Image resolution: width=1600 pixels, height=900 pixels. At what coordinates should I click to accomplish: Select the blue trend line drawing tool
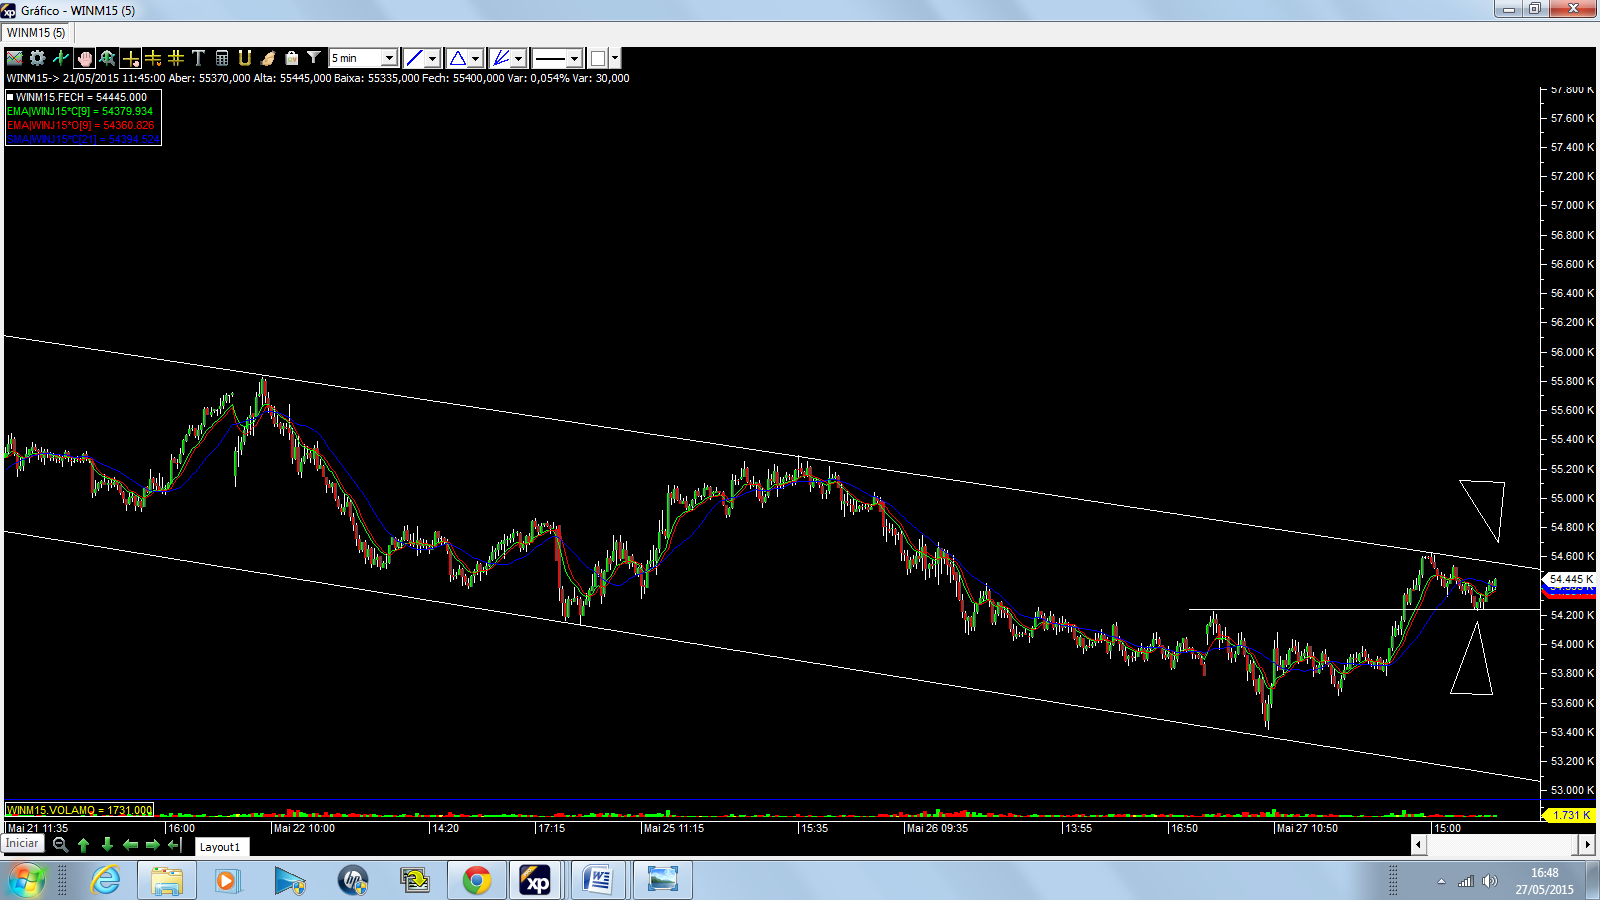pyautogui.click(x=414, y=58)
